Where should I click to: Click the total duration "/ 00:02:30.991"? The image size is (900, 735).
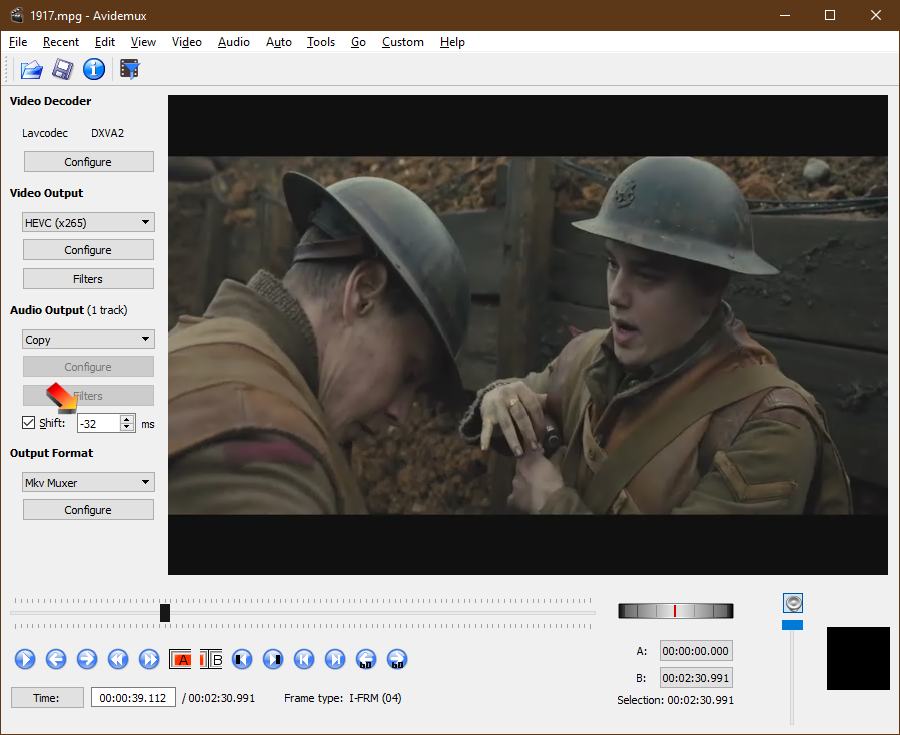pos(219,698)
